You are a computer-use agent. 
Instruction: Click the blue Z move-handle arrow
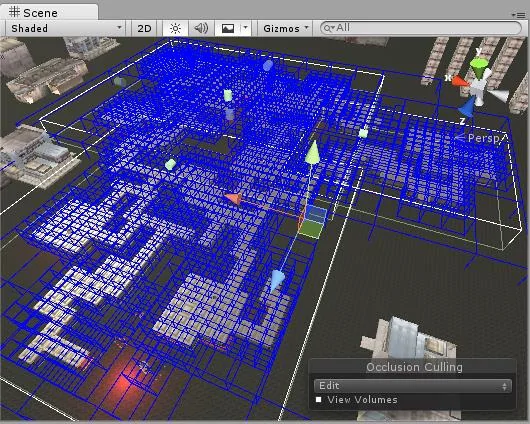click(277, 280)
